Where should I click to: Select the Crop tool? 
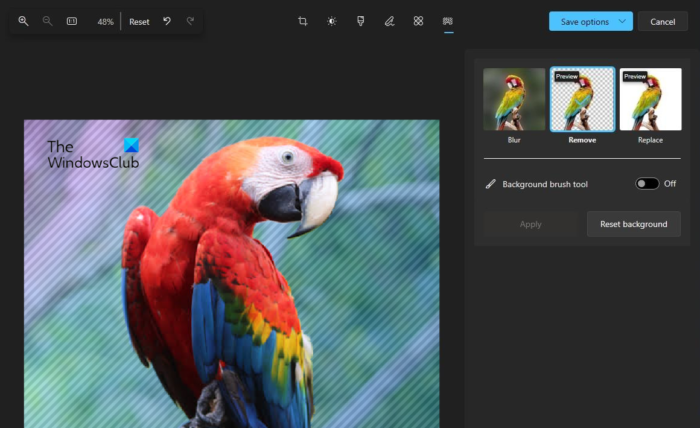(303, 21)
